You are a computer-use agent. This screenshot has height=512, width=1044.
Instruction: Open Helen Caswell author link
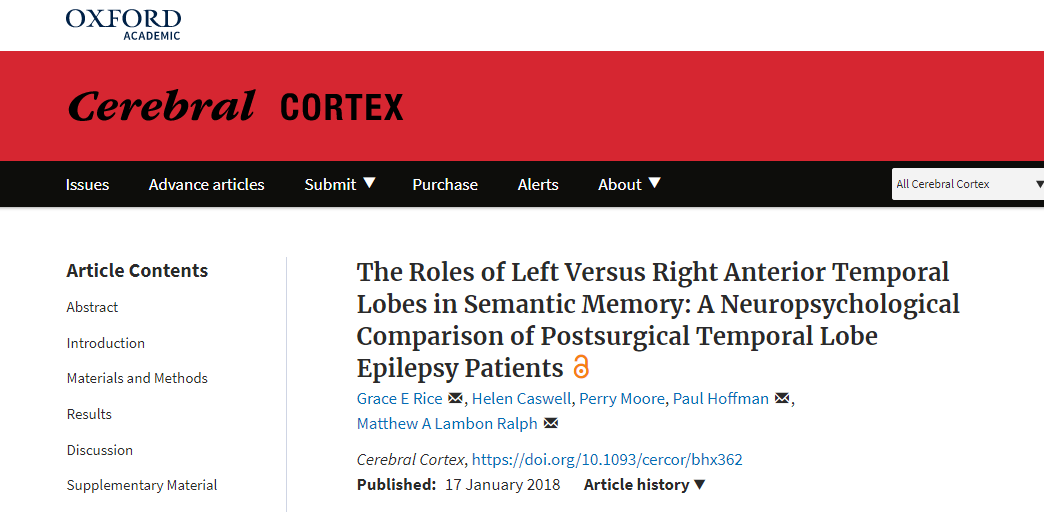point(521,398)
